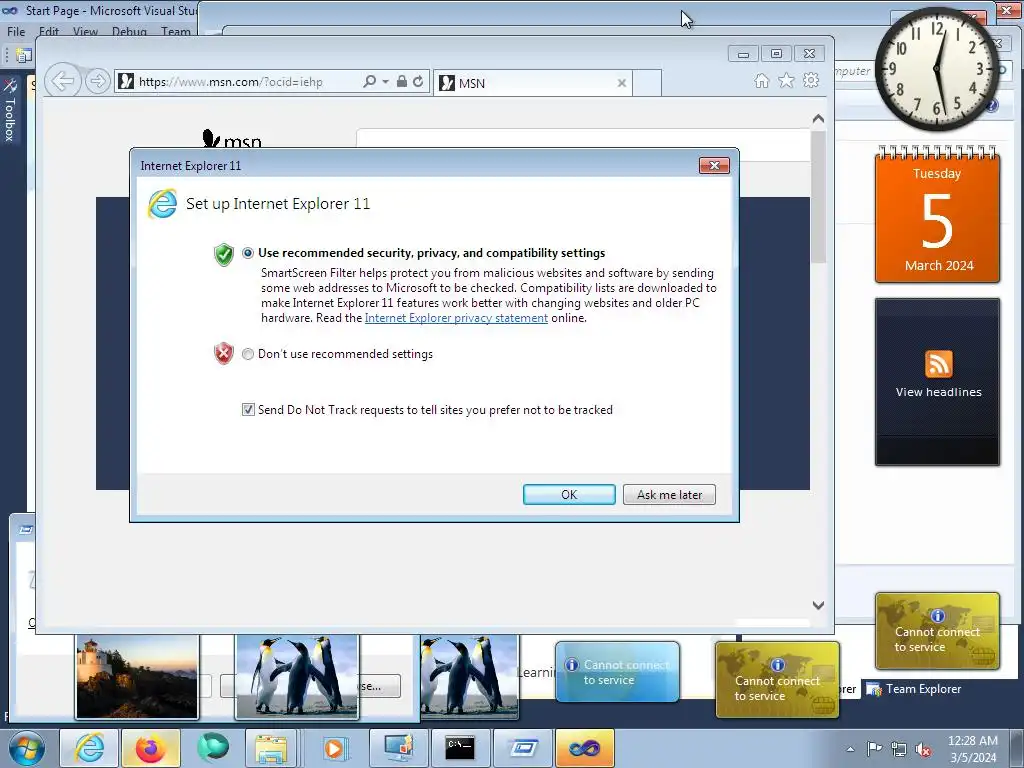1024x768 pixels.
Task: Open the monitor settings taskbar icon
Action: point(398,748)
